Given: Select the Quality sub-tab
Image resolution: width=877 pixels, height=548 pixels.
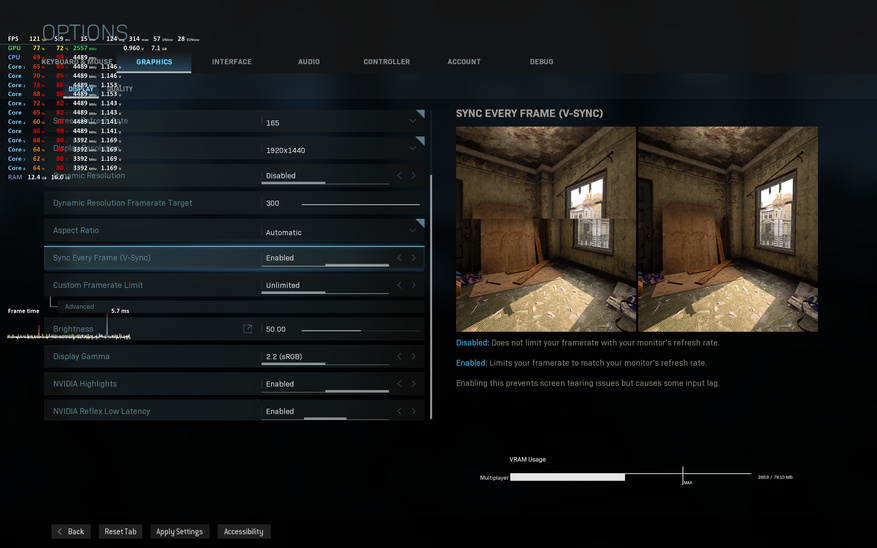Looking at the screenshot, I should [120, 89].
